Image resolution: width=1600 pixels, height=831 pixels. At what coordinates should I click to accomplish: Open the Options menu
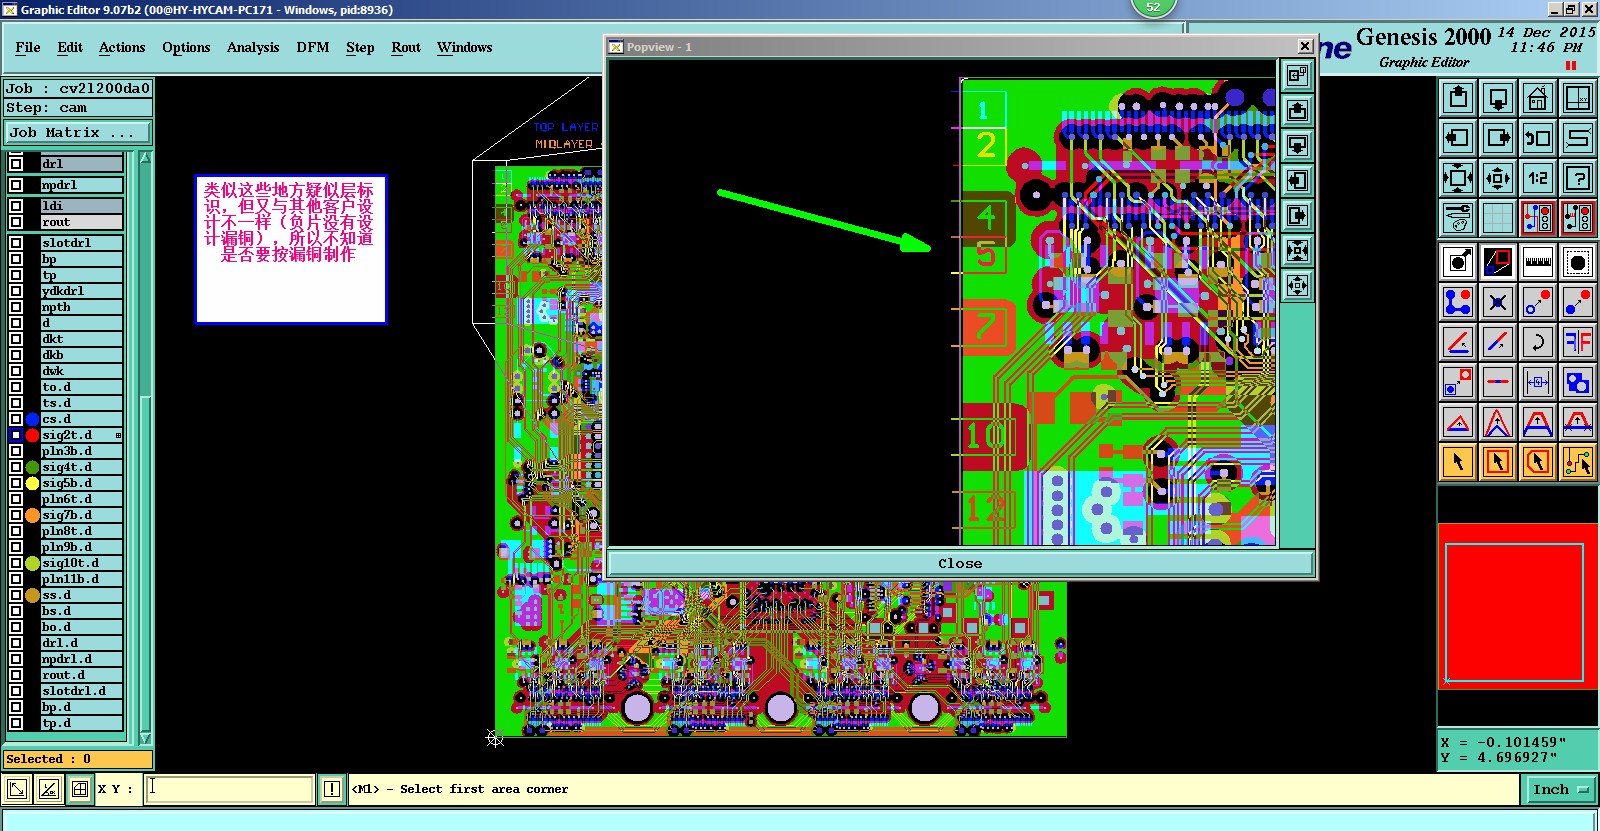click(x=186, y=47)
